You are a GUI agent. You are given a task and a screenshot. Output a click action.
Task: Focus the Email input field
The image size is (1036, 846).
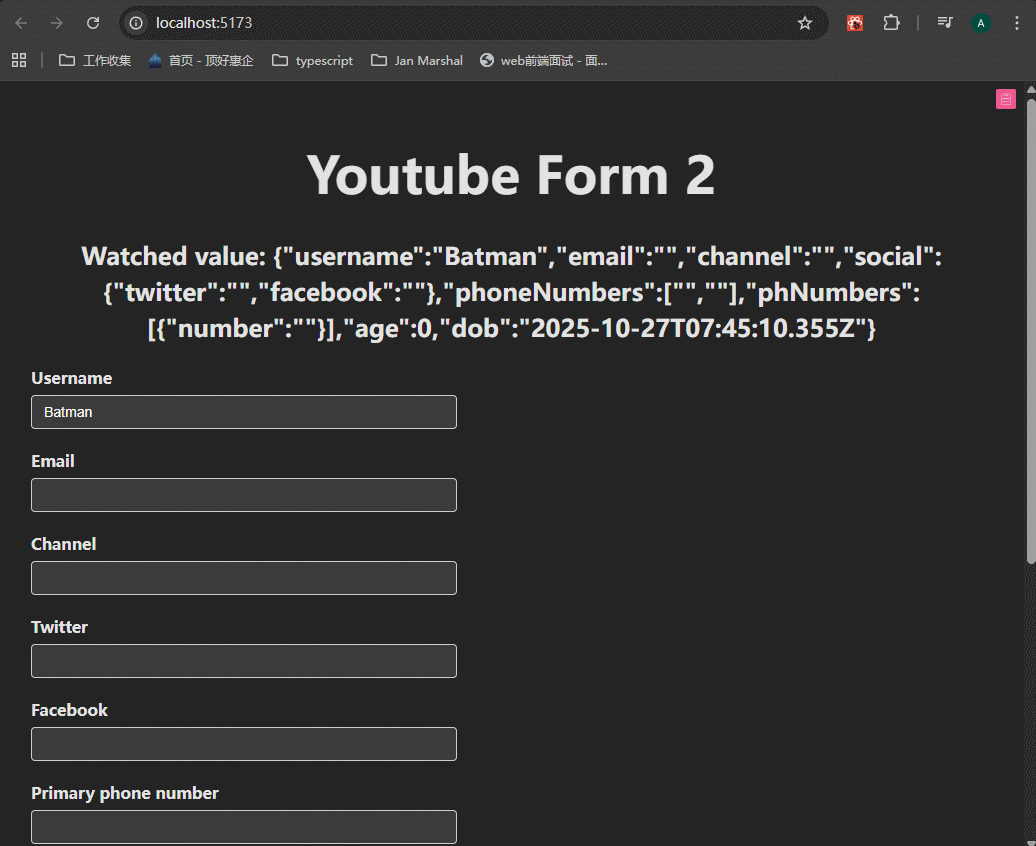[x=244, y=495]
